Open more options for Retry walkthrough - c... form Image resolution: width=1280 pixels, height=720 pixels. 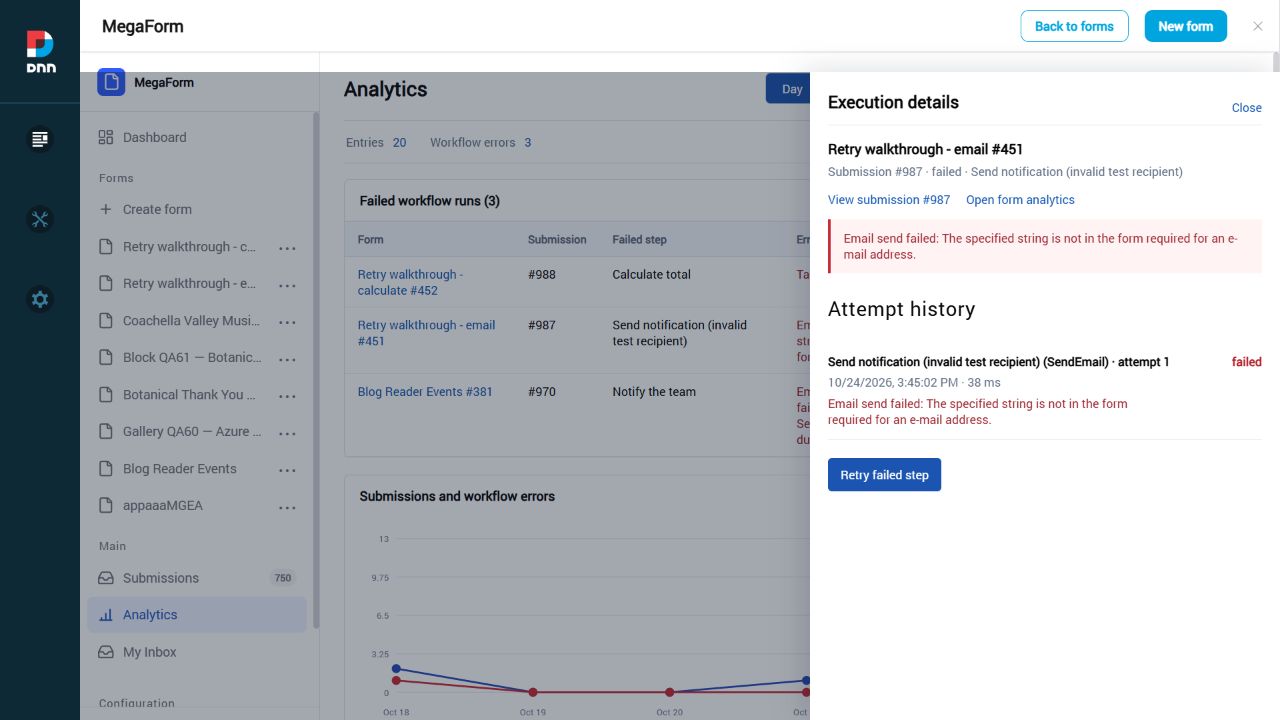[287, 248]
